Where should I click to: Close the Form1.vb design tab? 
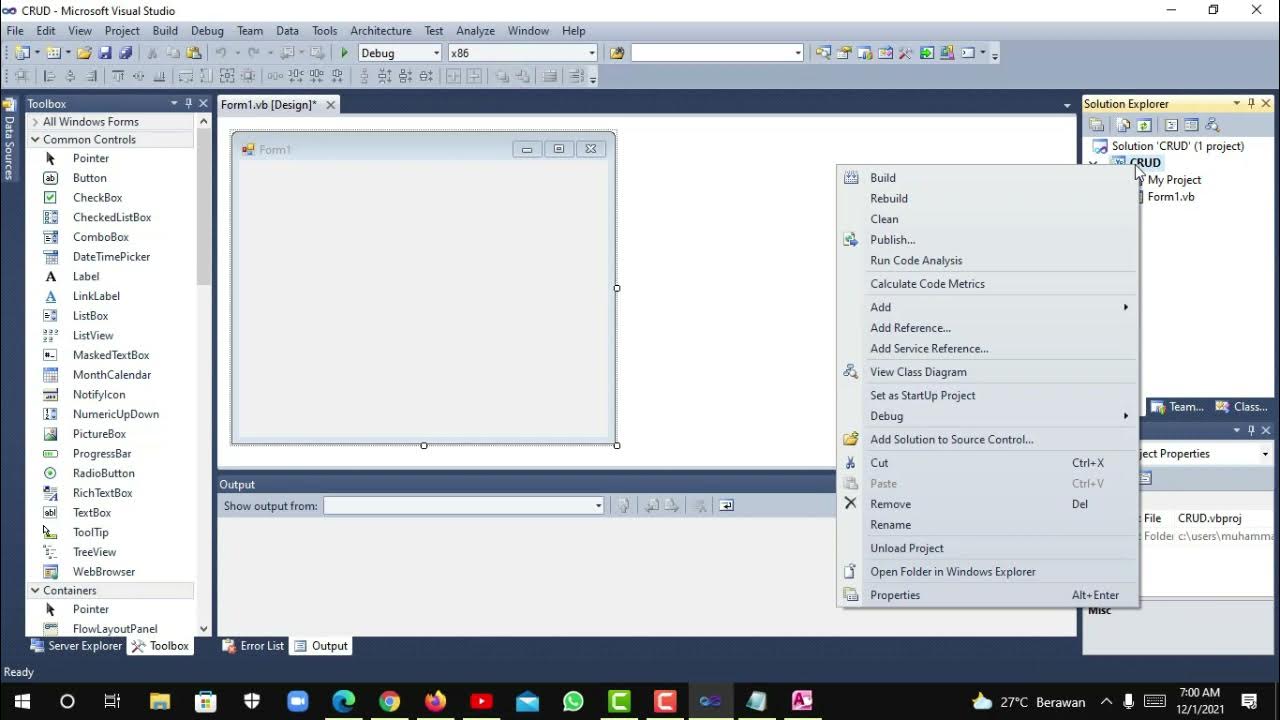330,105
